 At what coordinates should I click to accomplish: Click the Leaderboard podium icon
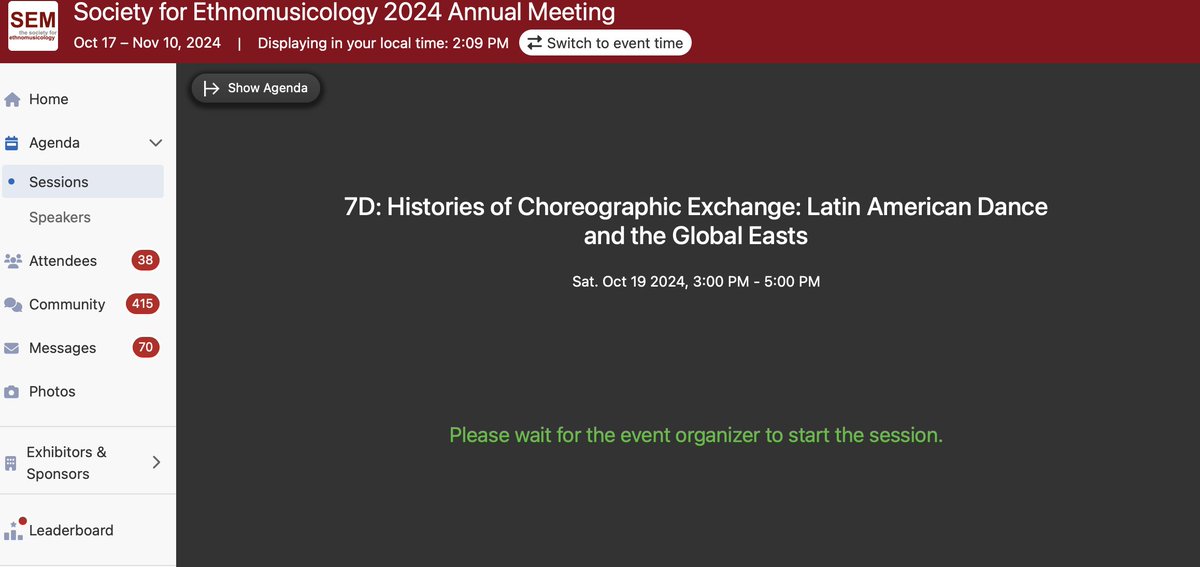click(x=14, y=529)
